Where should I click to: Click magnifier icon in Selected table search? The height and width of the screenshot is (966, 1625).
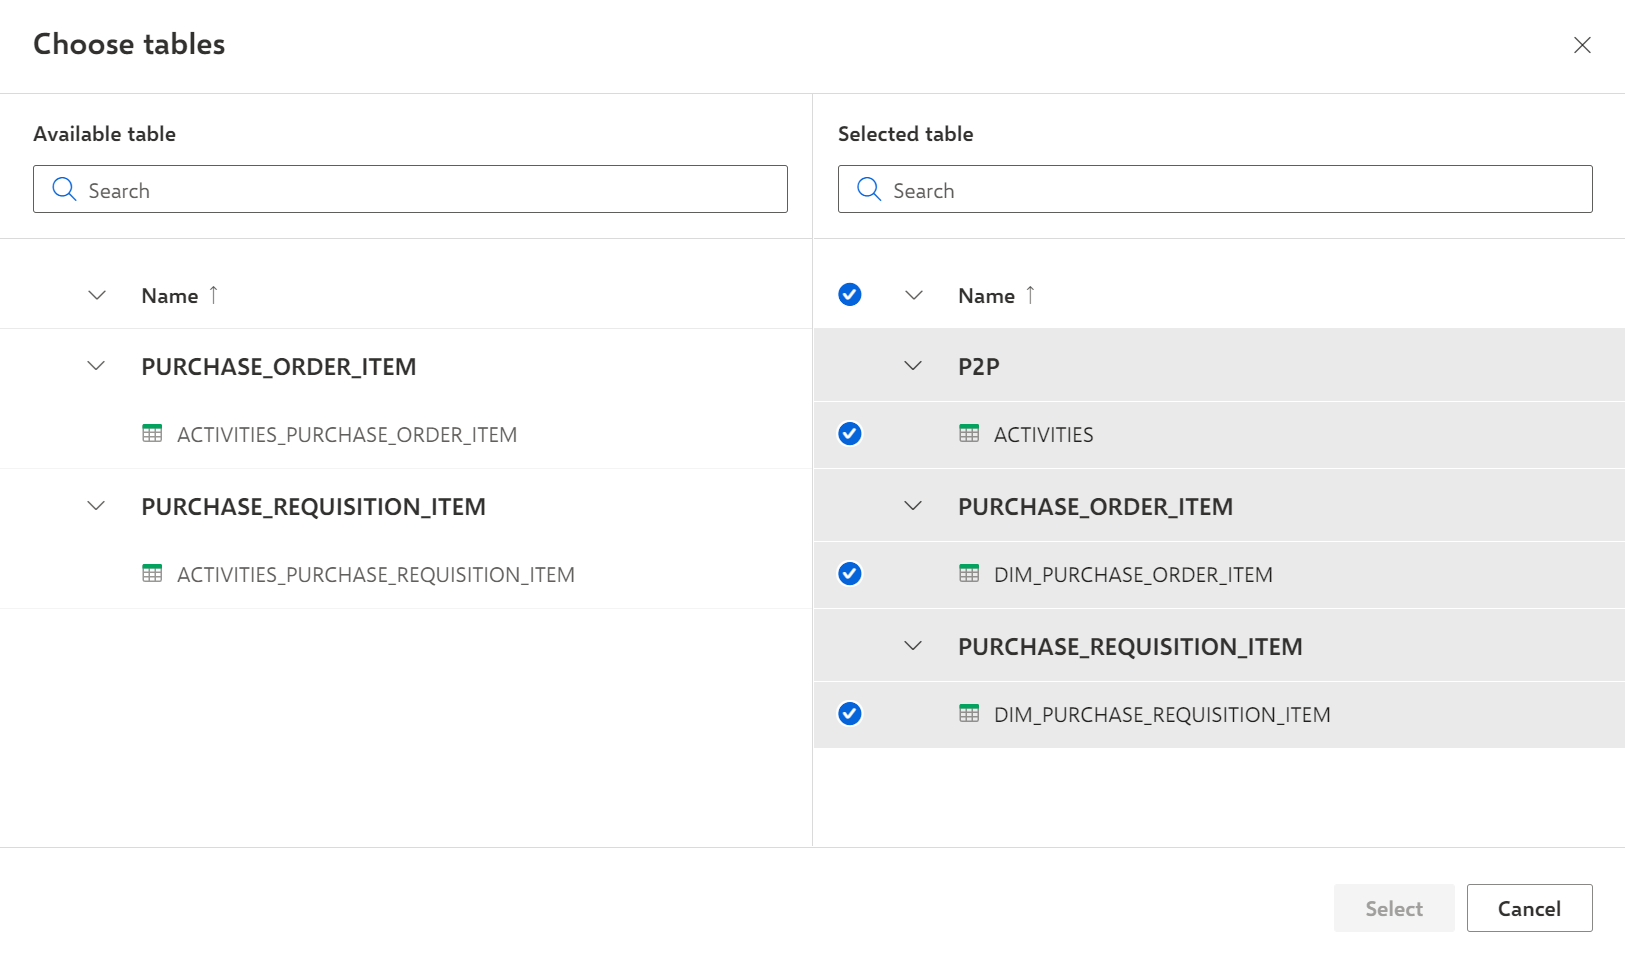point(869,189)
